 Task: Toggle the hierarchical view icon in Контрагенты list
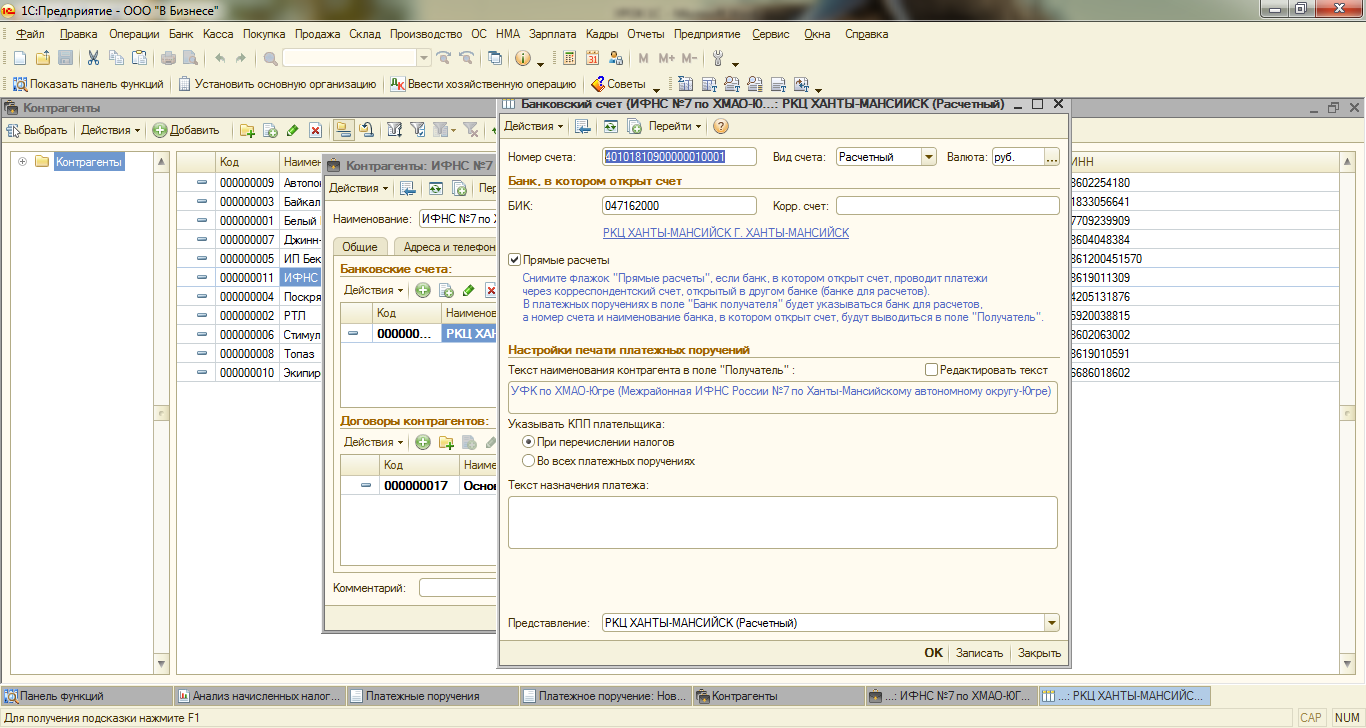(343, 130)
